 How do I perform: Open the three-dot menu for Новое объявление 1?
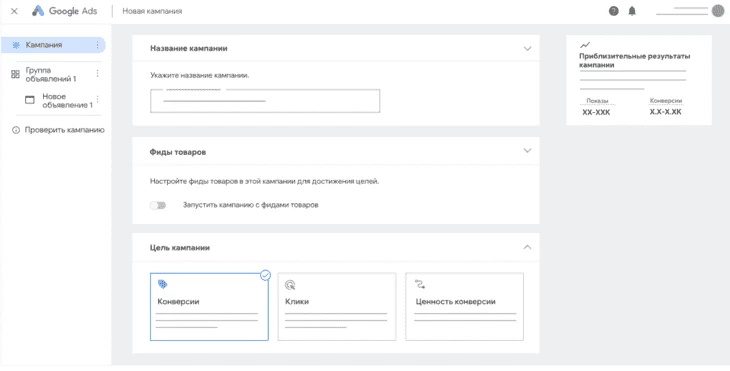[x=97, y=99]
